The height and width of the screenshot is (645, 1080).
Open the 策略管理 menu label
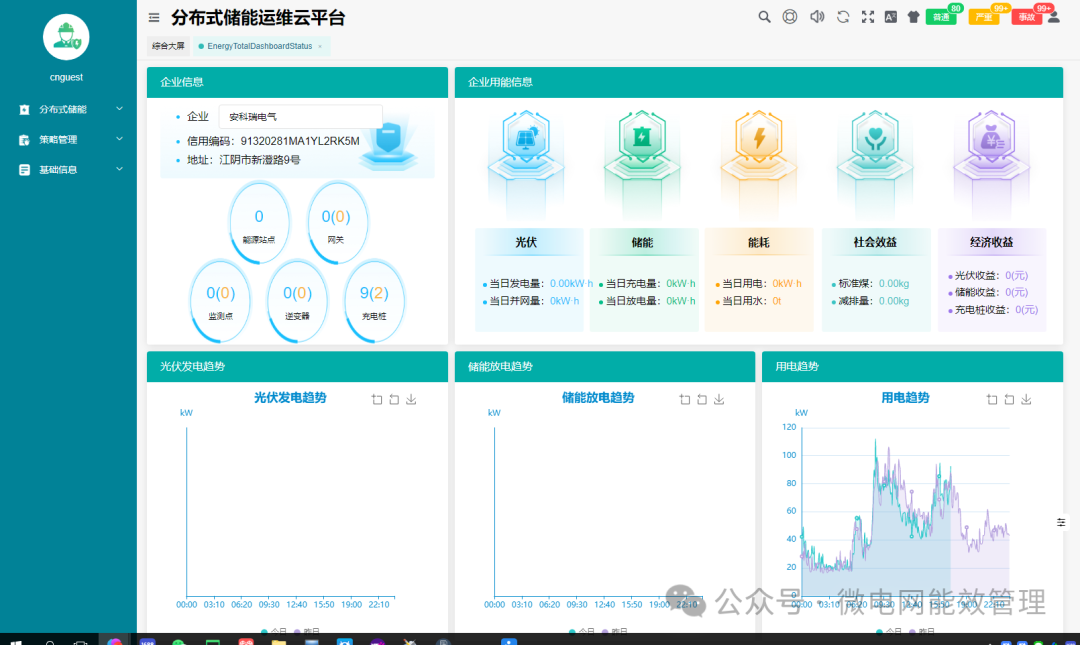tap(58, 140)
